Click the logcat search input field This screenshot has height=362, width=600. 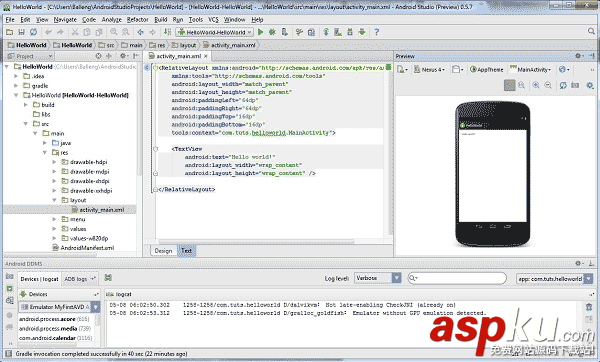457,278
